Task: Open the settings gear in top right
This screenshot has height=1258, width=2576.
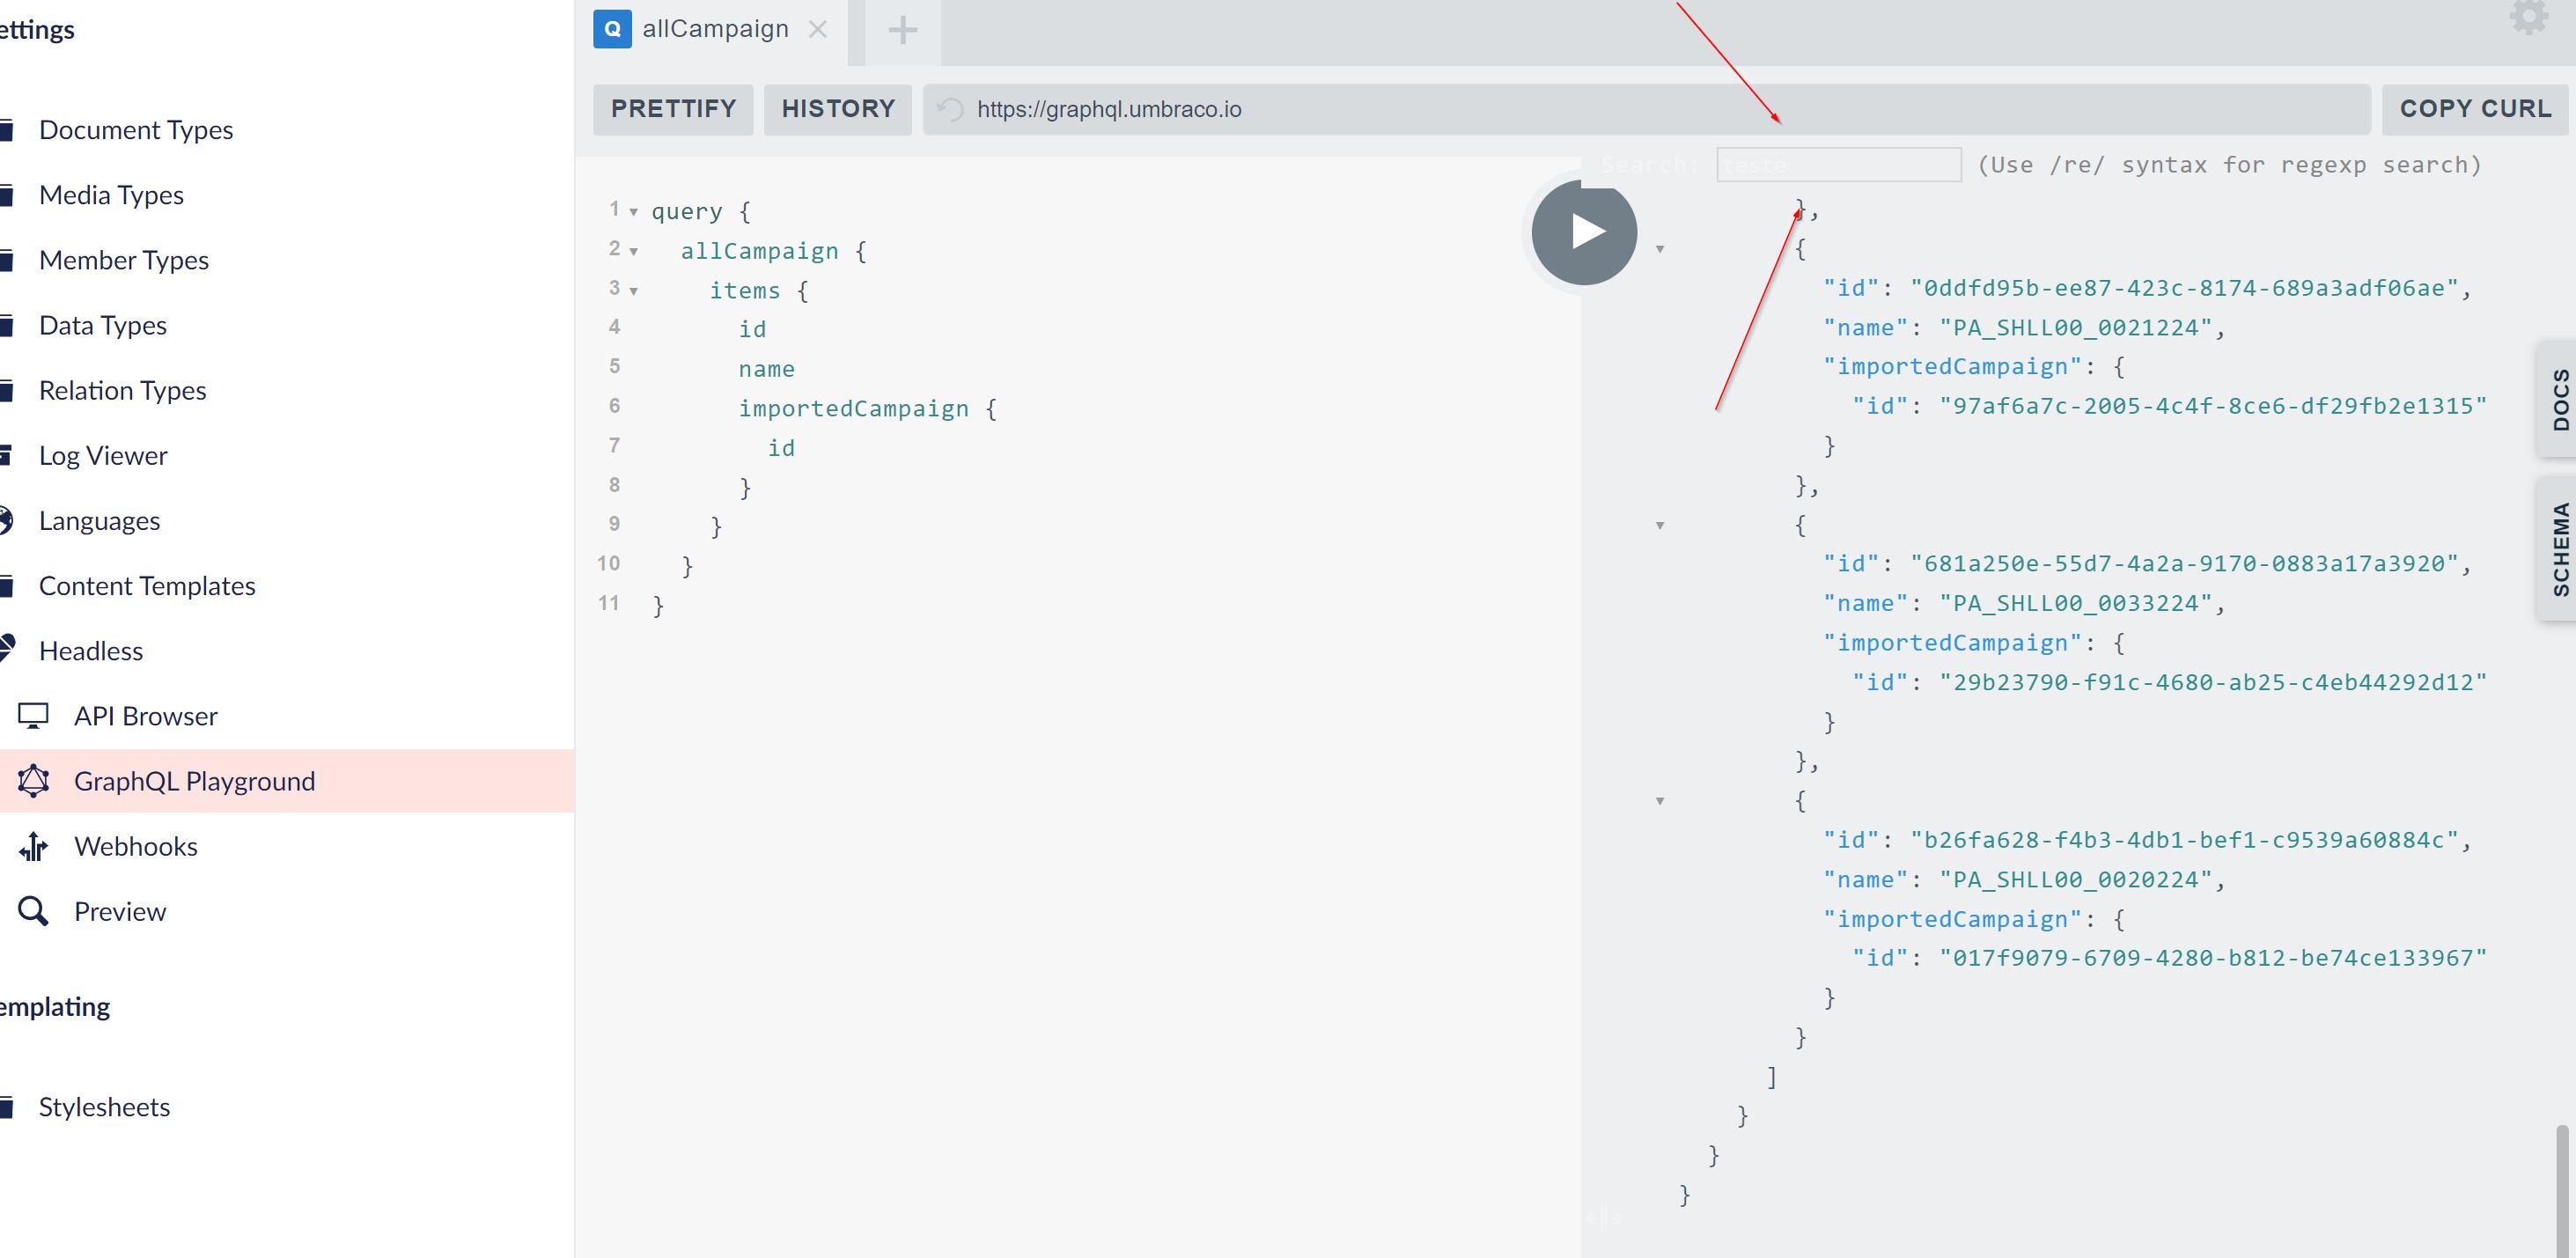Action: tap(2529, 16)
